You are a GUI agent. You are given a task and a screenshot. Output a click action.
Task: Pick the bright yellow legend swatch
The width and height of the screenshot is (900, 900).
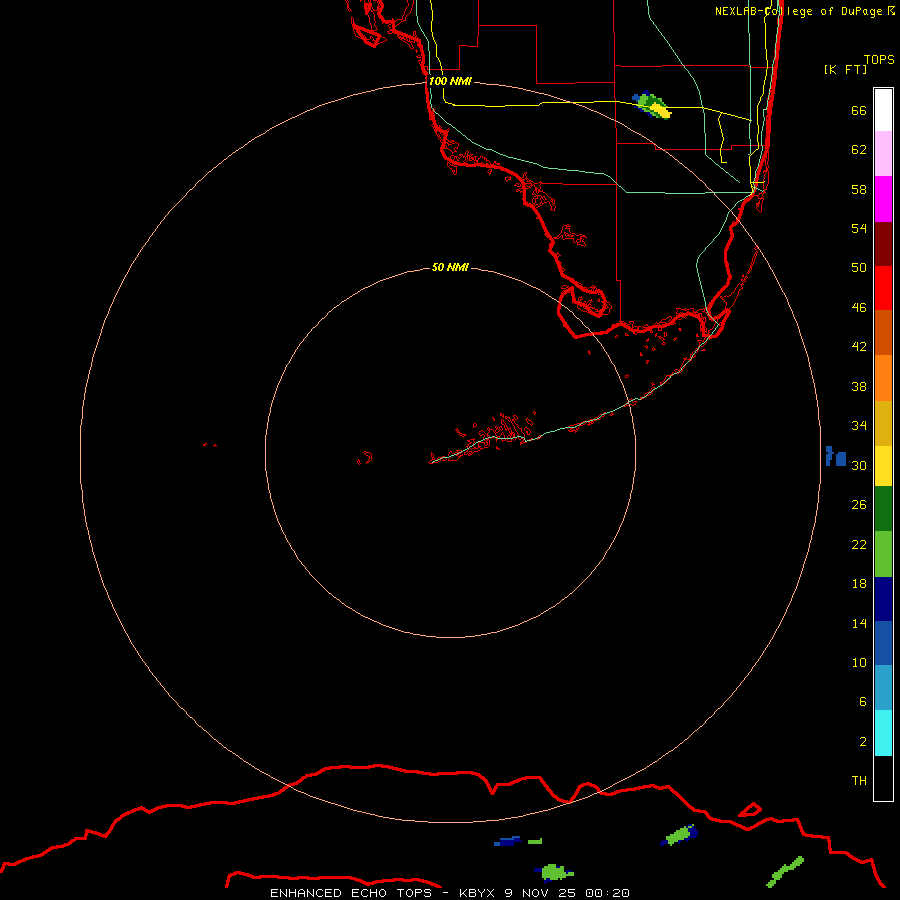tap(883, 466)
